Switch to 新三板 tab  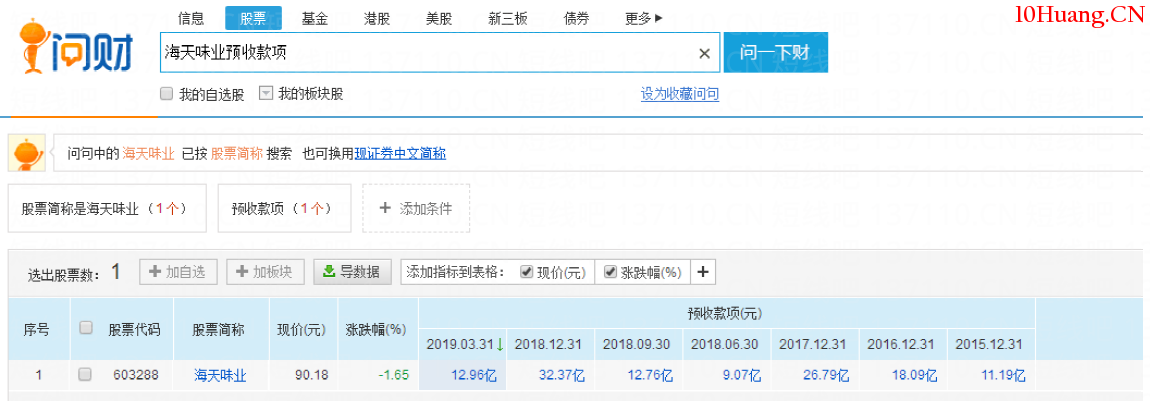point(508,18)
